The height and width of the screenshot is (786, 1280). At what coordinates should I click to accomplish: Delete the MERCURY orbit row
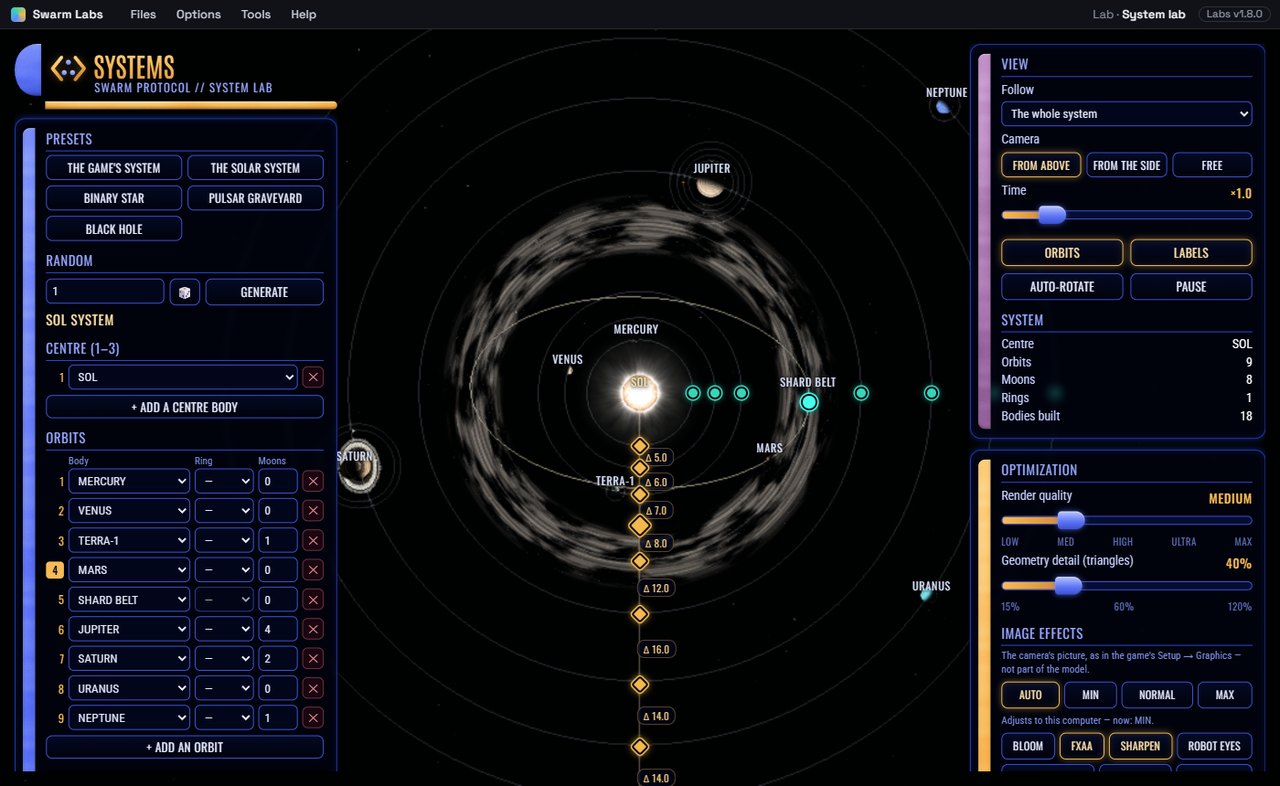point(313,481)
